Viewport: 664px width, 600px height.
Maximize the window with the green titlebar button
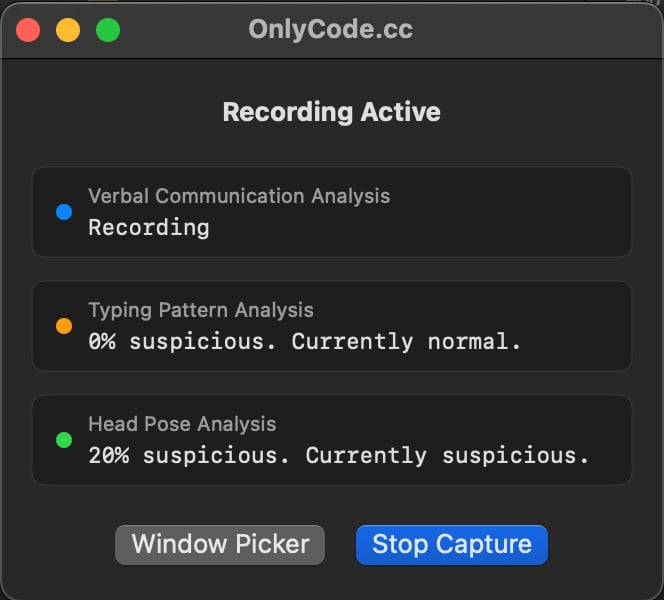108,30
